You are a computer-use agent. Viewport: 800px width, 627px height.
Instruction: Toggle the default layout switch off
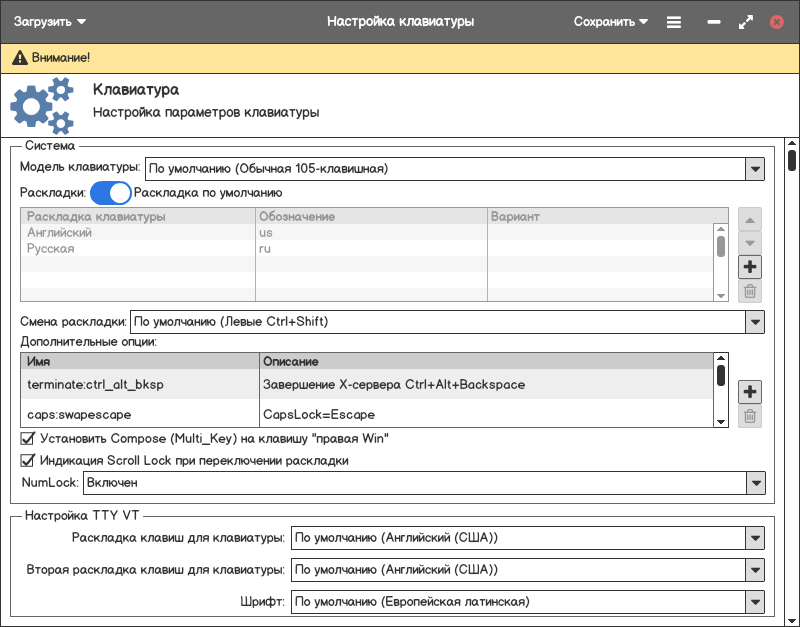click(111, 193)
